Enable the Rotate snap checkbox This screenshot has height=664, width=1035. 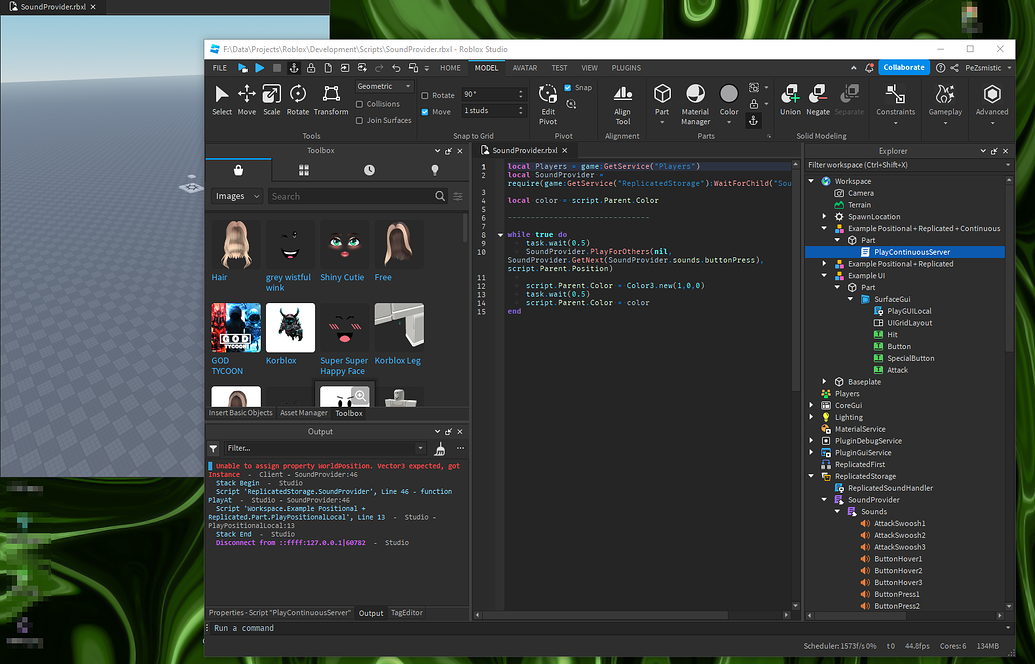click(425, 96)
